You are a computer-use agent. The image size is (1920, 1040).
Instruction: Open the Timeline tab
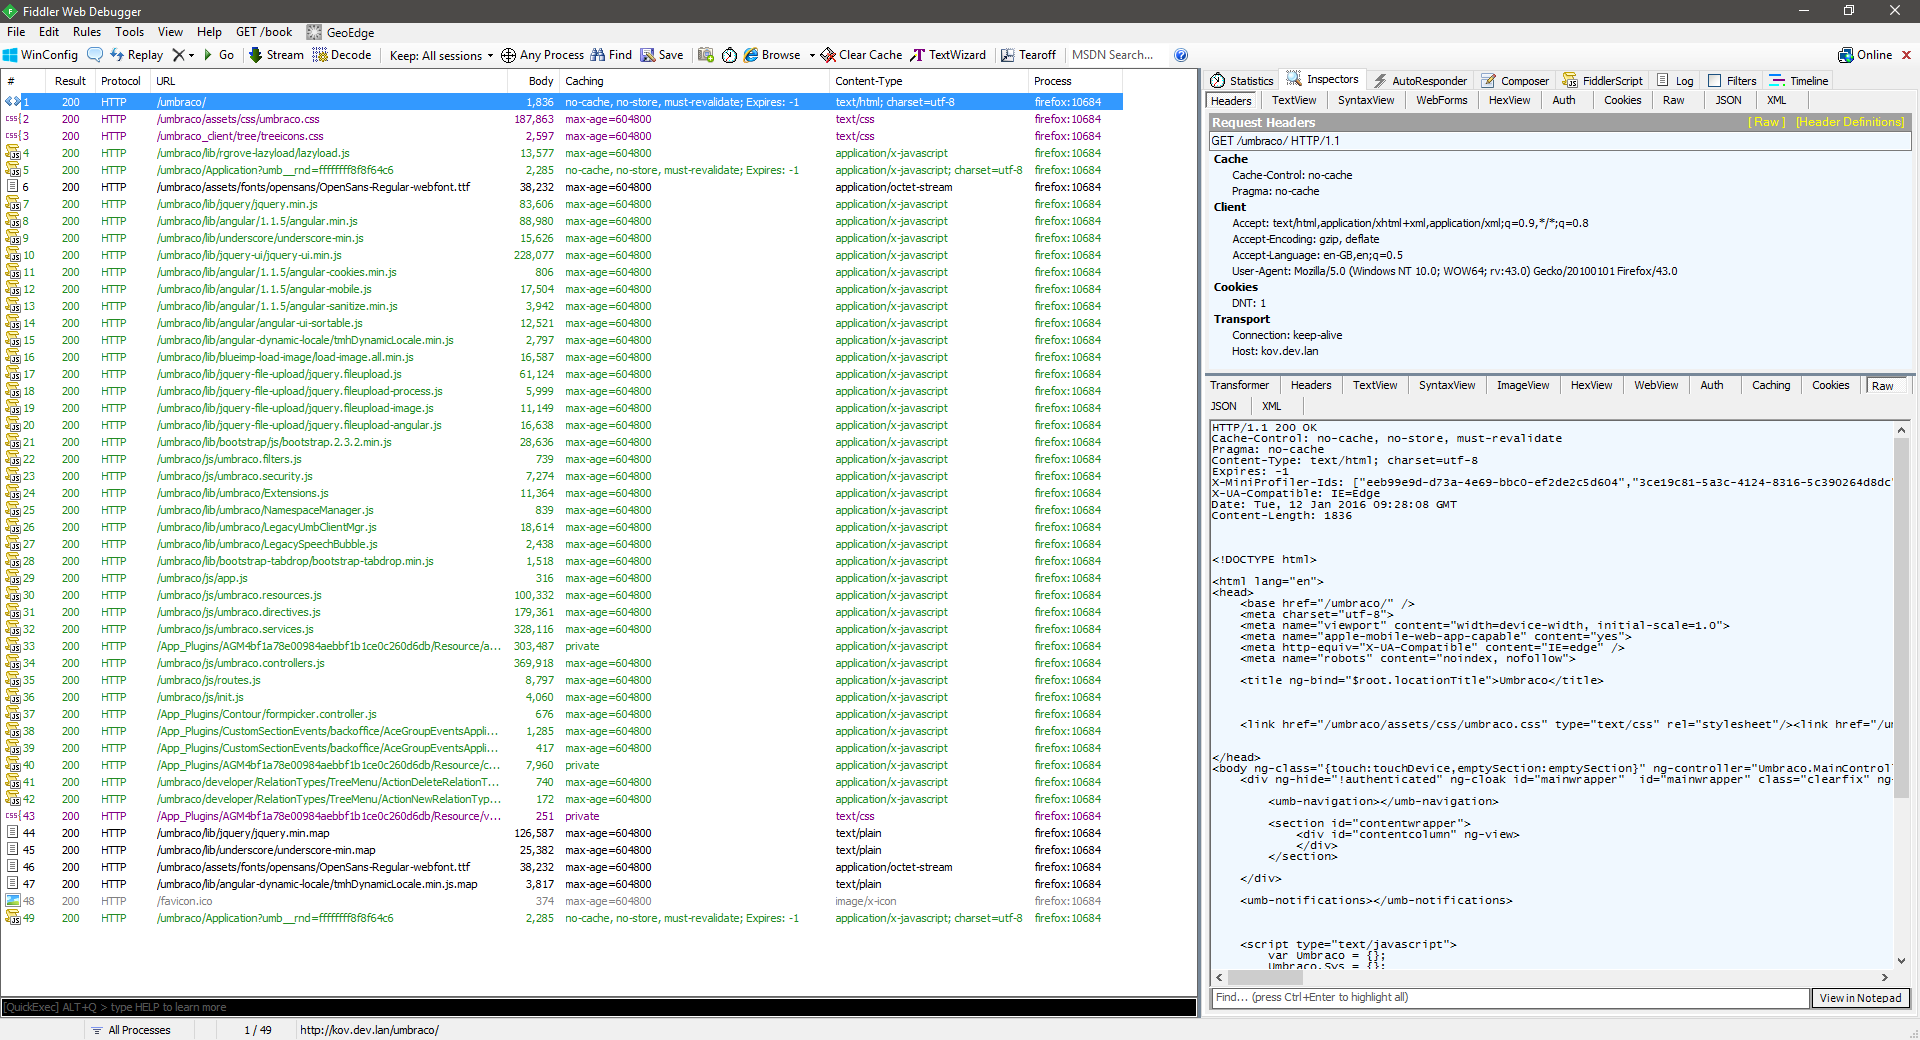[1799, 81]
